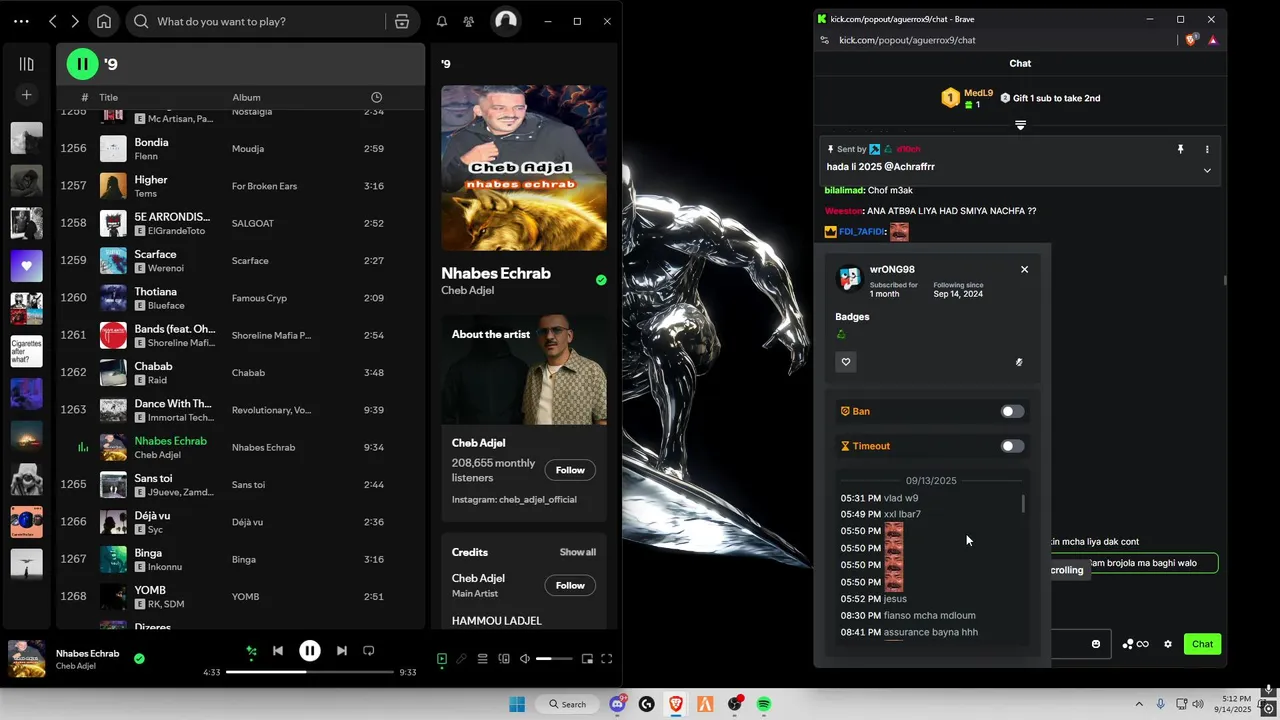Open Connect to a device icon
The image size is (1280, 720).
(x=504, y=659)
